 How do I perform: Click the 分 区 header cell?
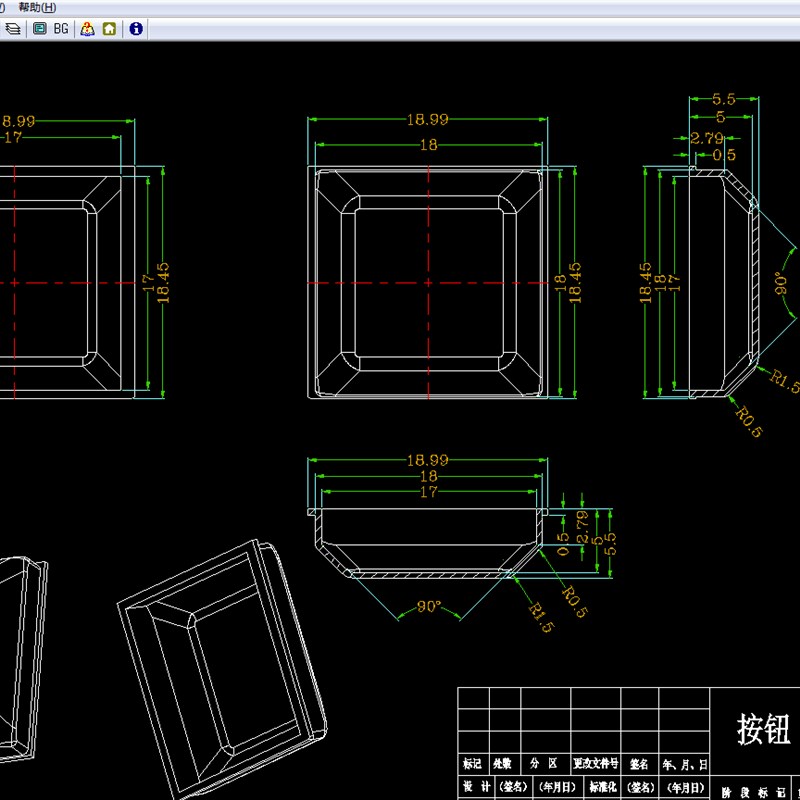pyautogui.click(x=544, y=763)
